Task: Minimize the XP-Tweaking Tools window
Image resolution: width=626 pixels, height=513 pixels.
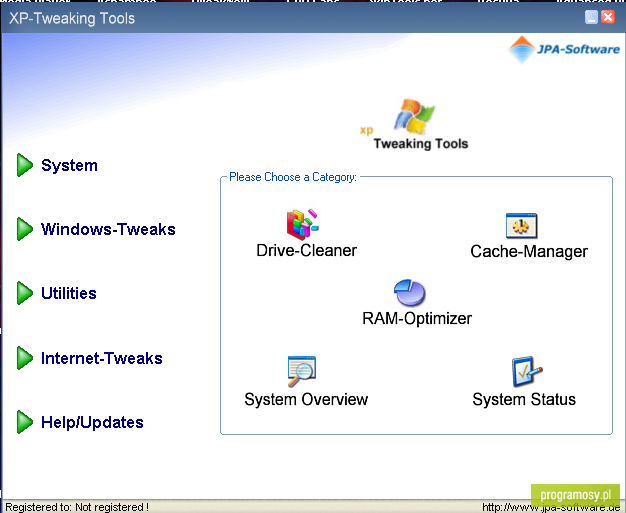Action: point(591,18)
